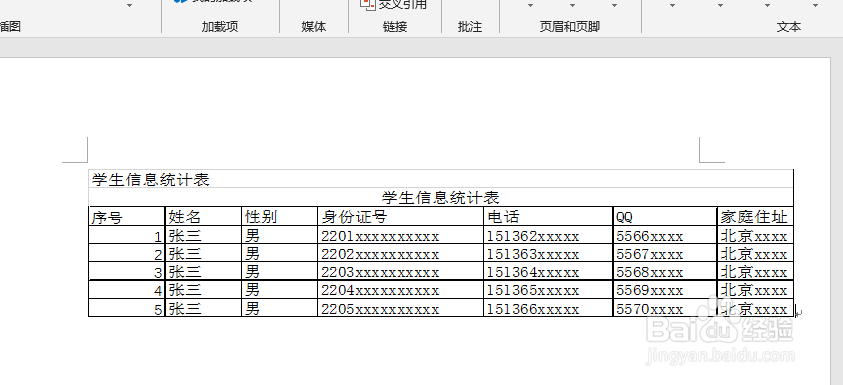Click the serial number cell 2
The height and width of the screenshot is (385, 843).
(x=126, y=253)
